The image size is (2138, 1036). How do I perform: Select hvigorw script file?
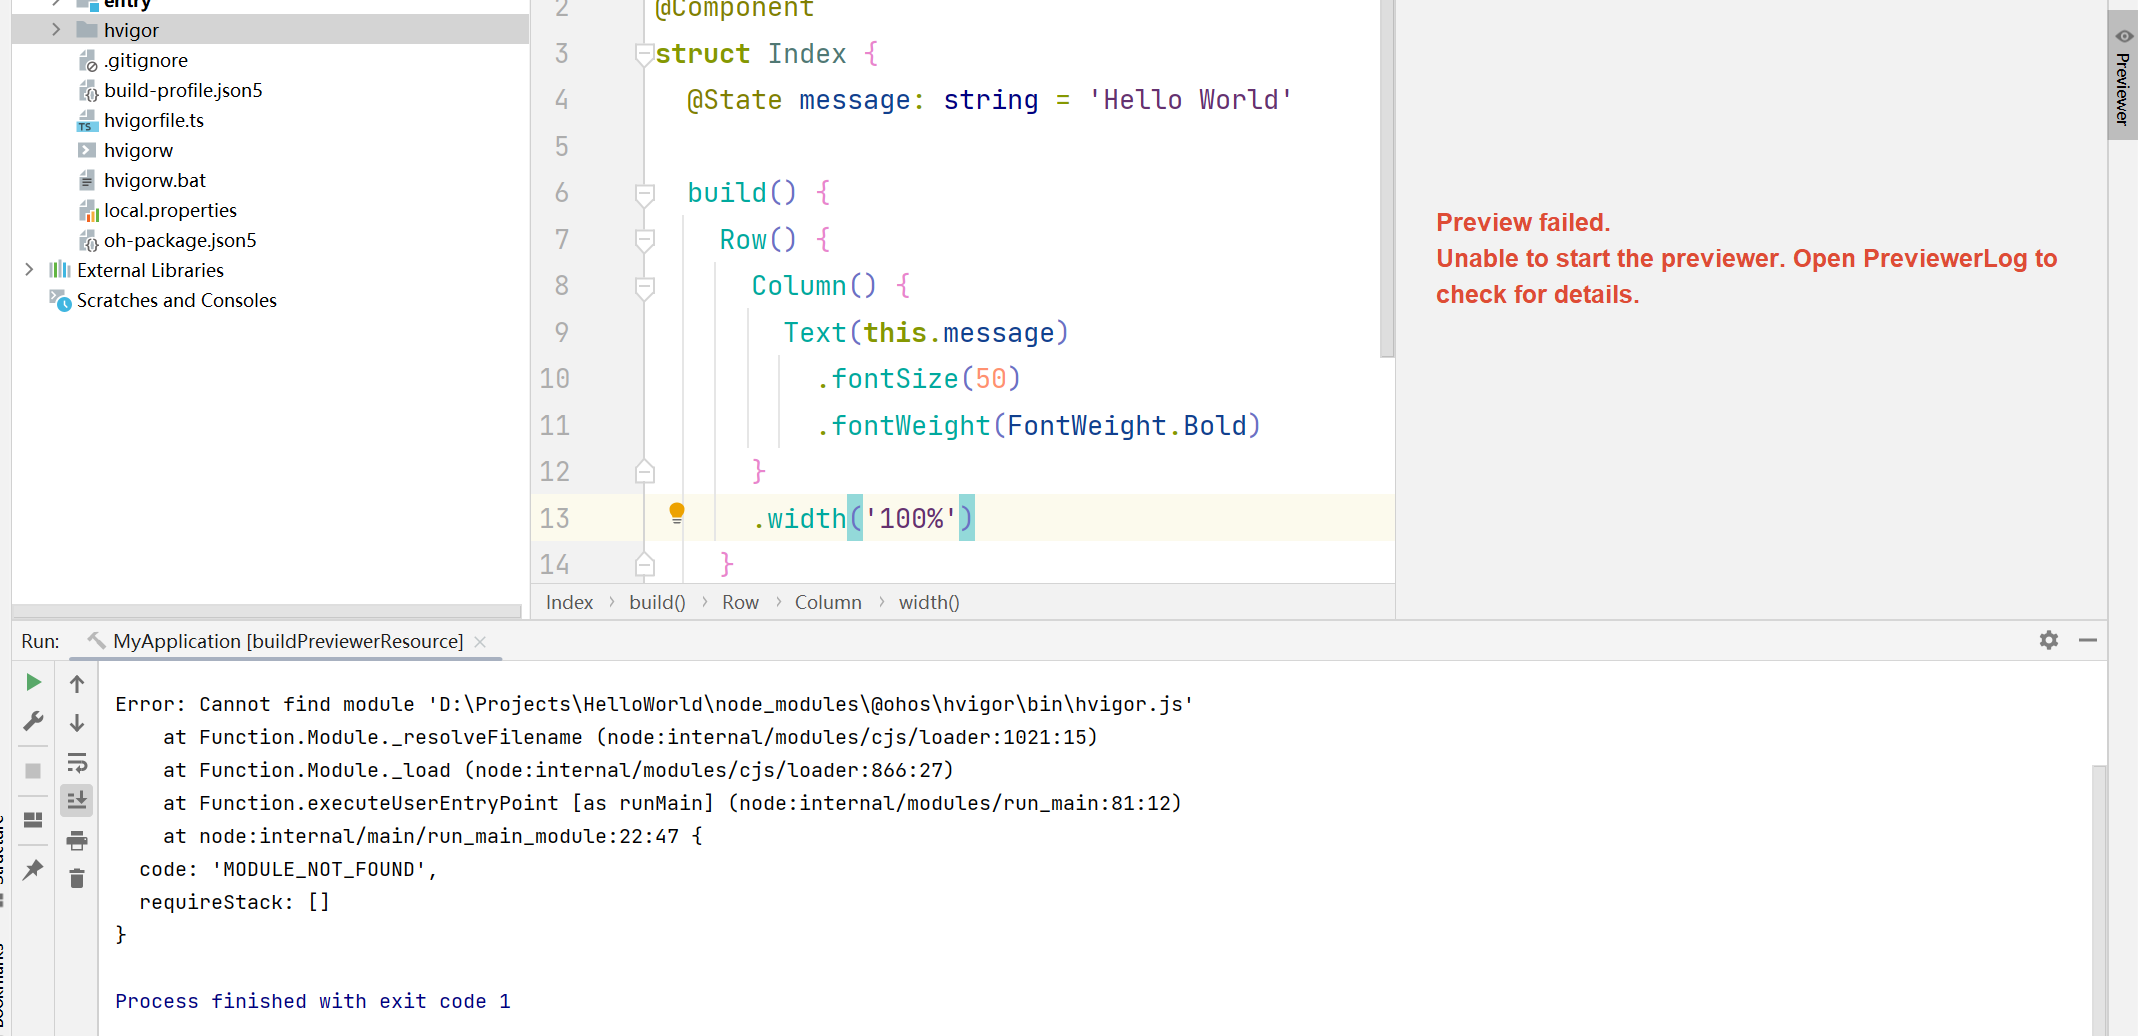point(138,150)
